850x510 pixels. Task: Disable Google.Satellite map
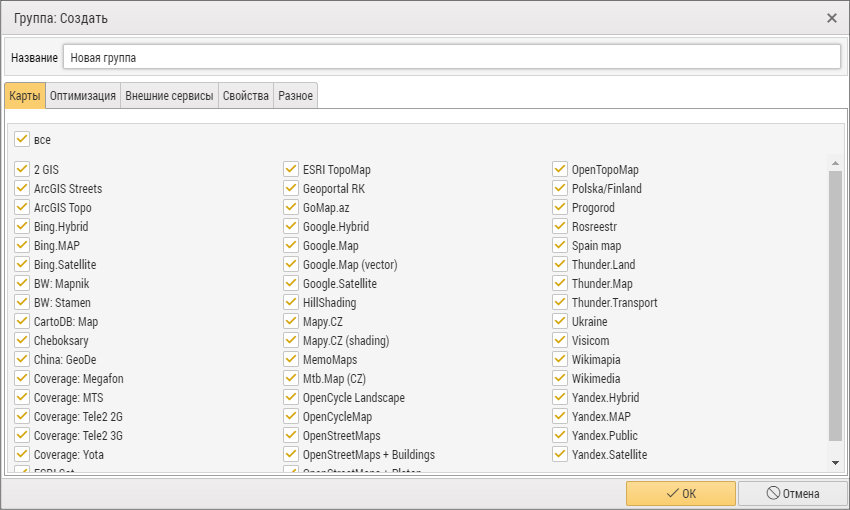(x=291, y=283)
